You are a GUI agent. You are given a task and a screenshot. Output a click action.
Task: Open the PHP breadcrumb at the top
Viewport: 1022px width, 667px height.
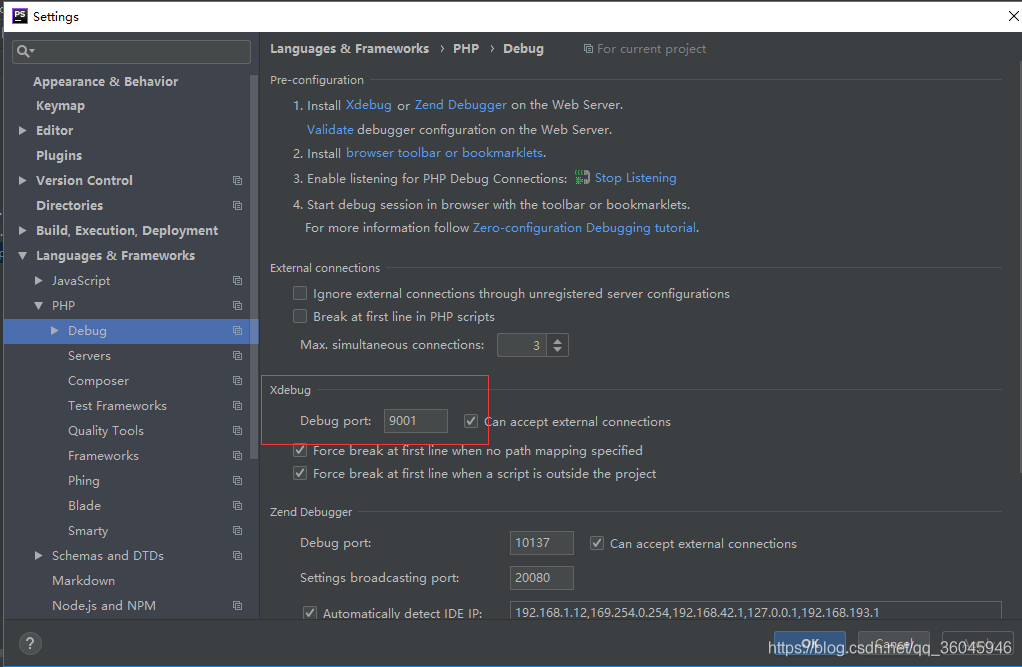(x=466, y=48)
